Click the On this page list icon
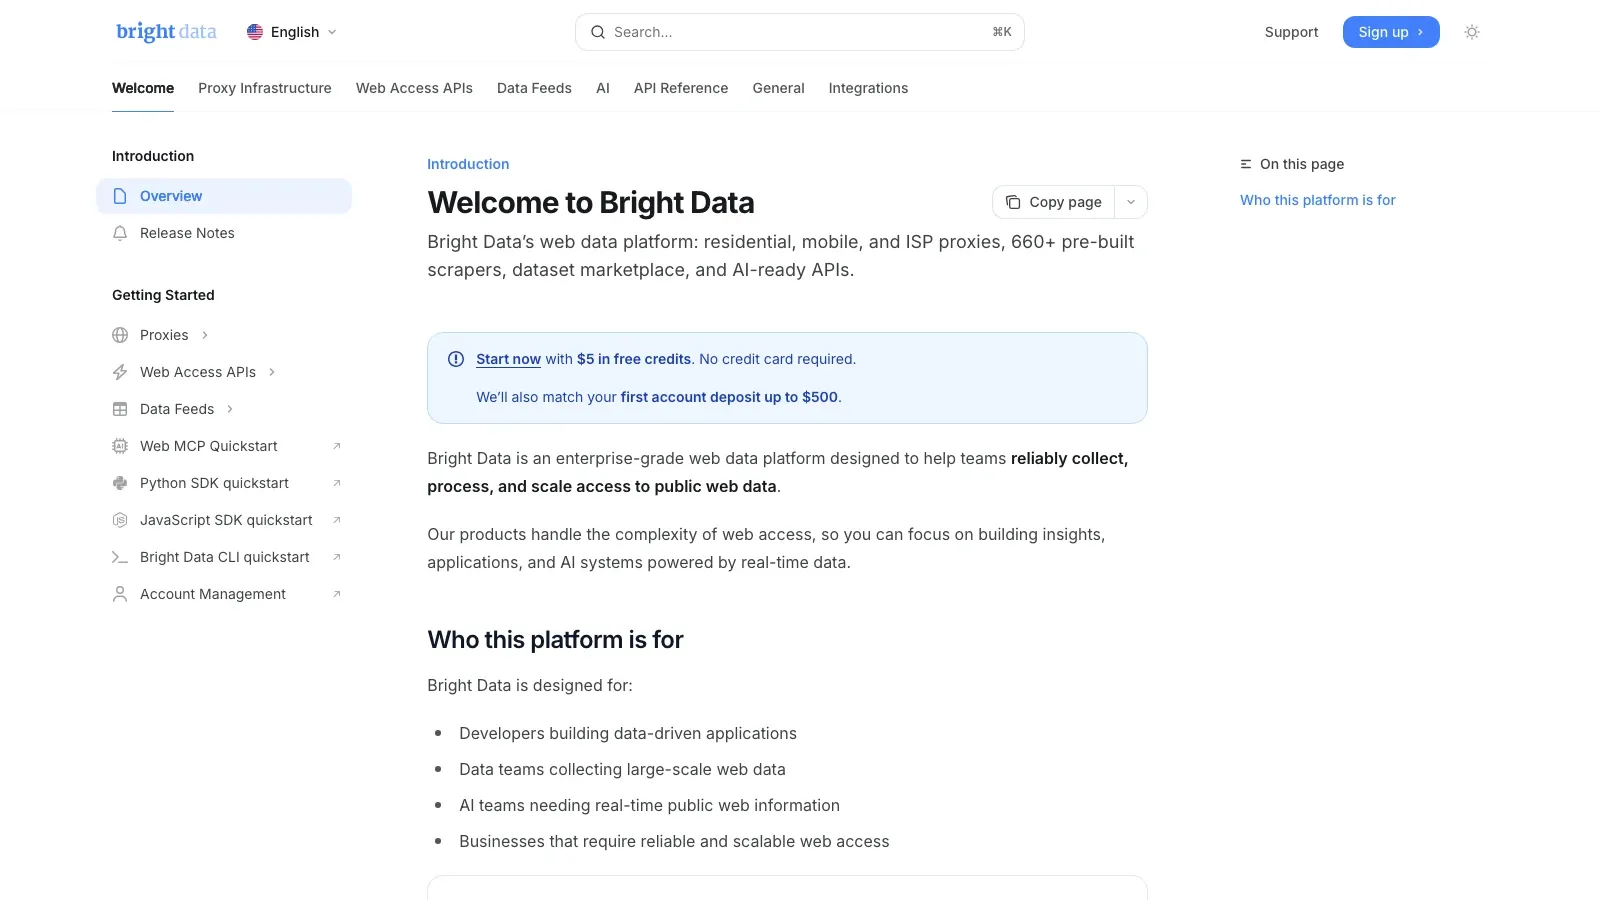 [1246, 164]
